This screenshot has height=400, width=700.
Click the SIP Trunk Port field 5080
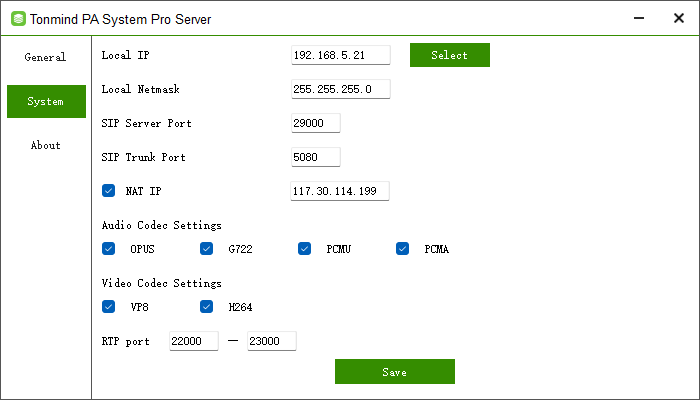point(316,157)
